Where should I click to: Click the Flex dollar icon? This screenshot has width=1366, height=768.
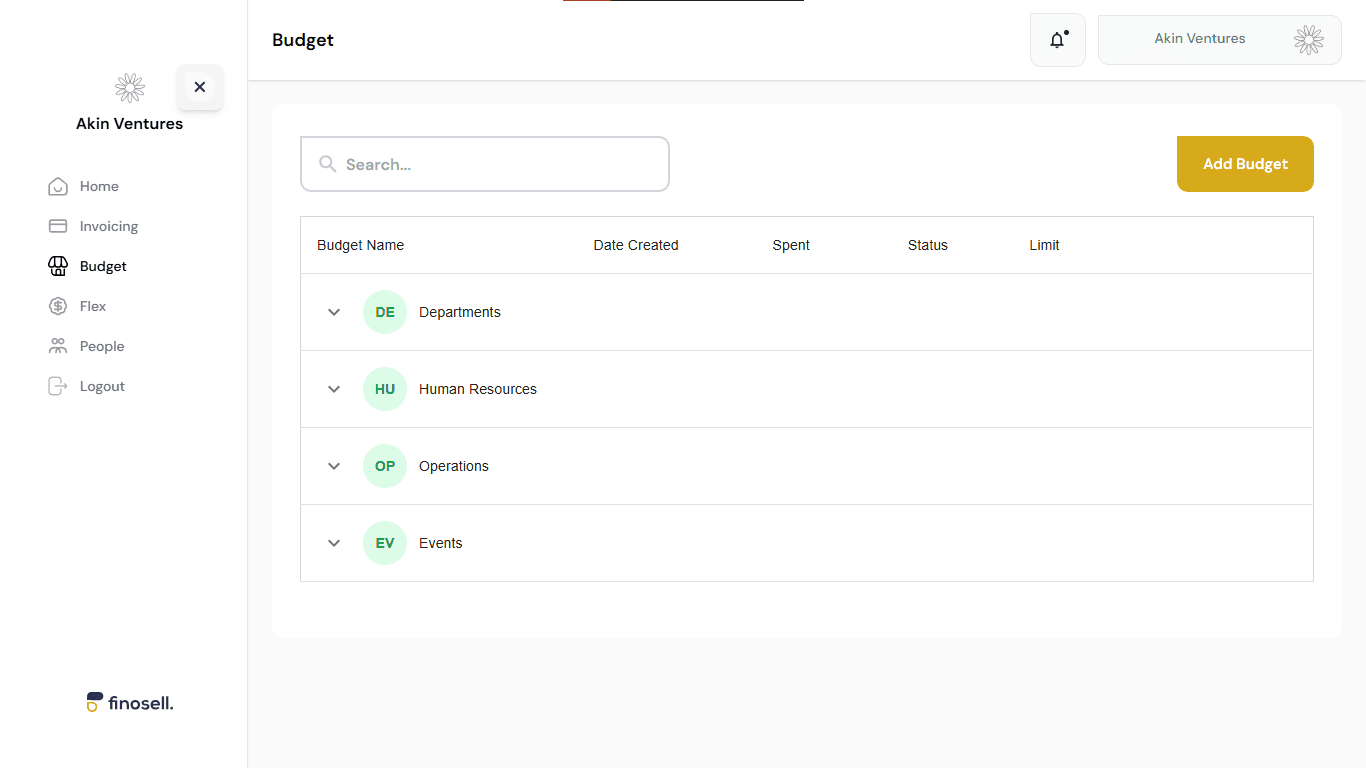click(58, 306)
